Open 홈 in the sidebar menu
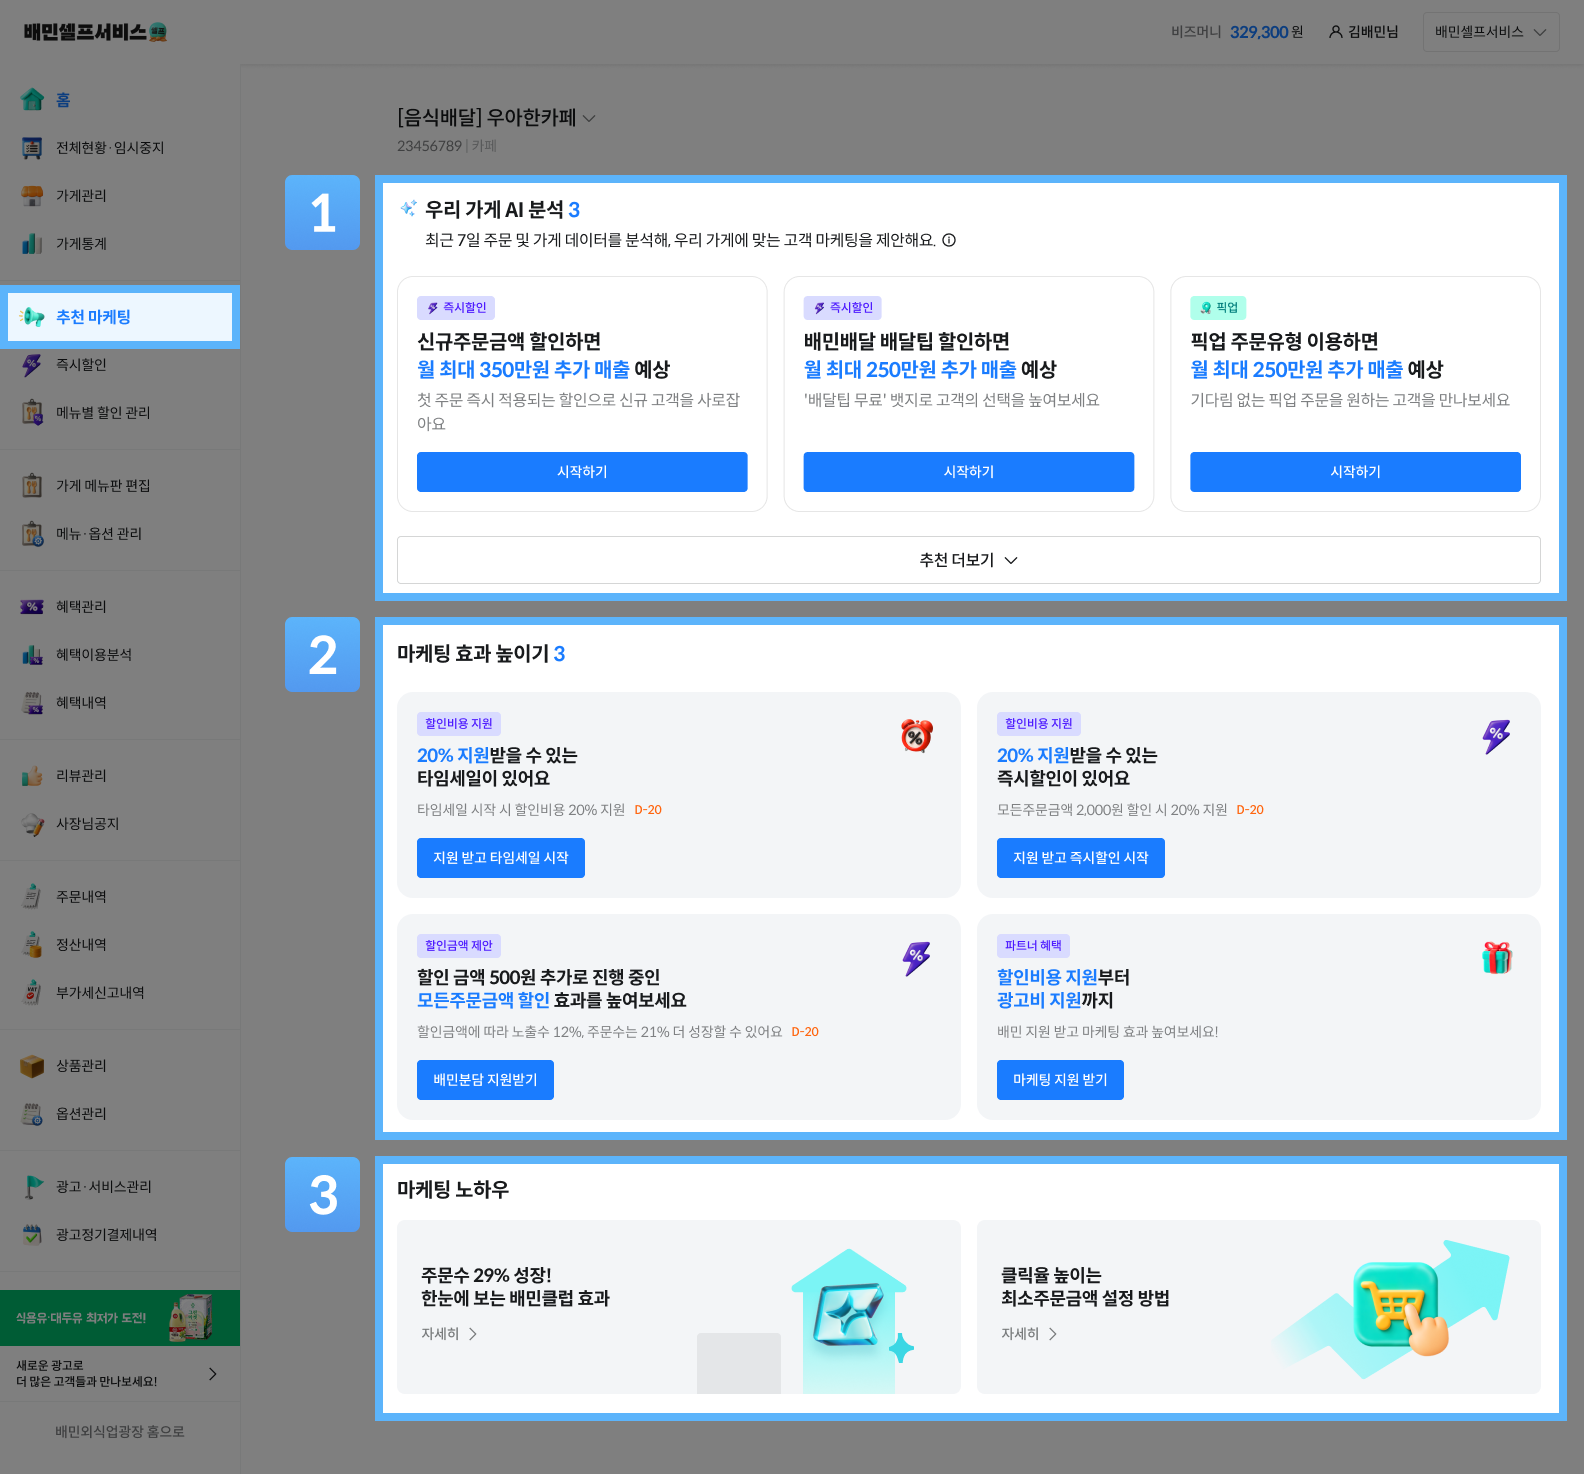Viewport: 1584px width, 1474px height. click(x=120, y=99)
